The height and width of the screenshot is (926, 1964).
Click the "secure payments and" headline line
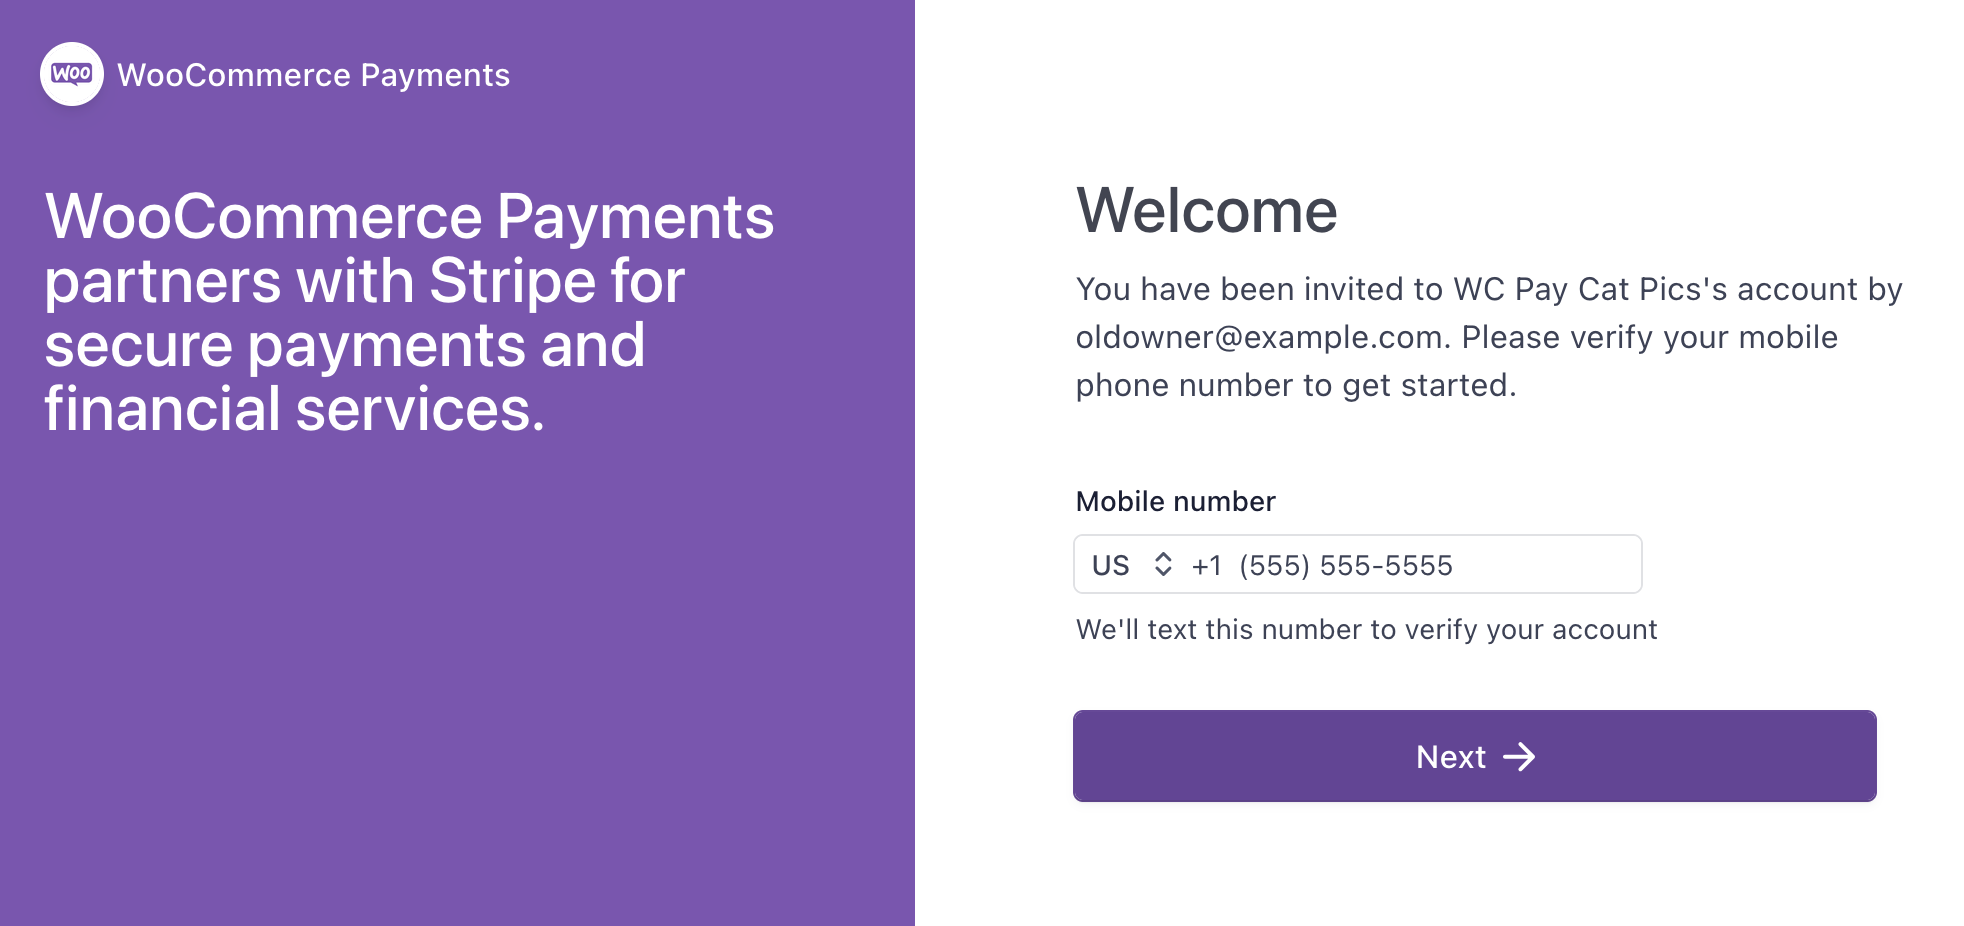click(344, 346)
